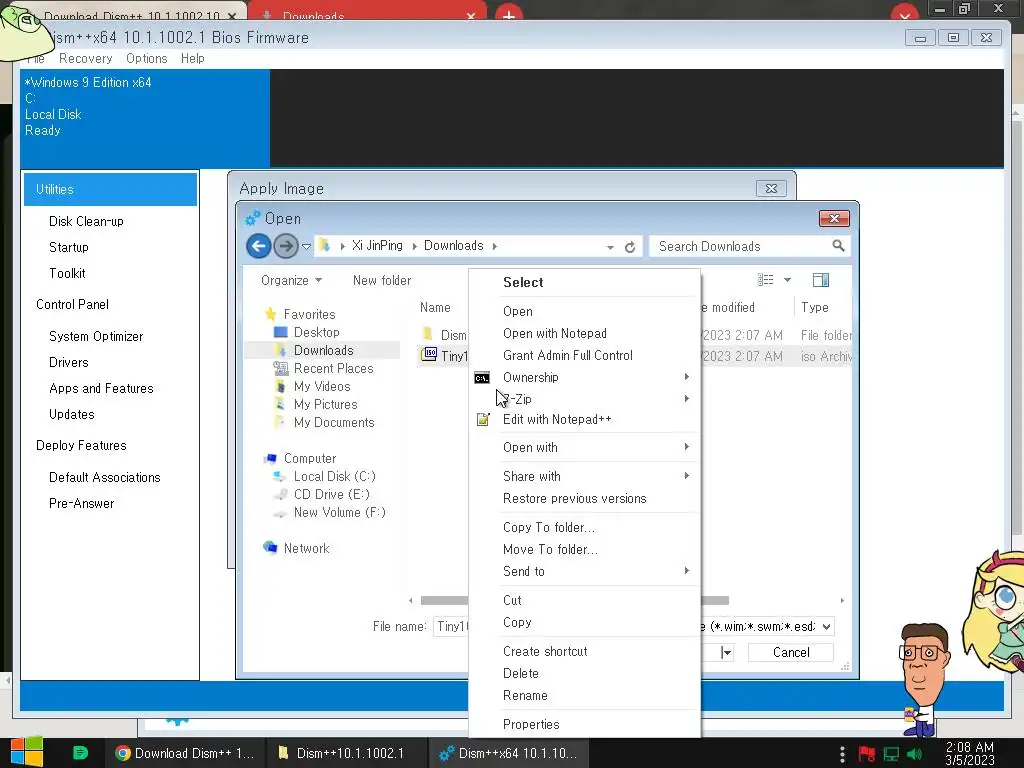Close the Apply Image dialog

771,189
